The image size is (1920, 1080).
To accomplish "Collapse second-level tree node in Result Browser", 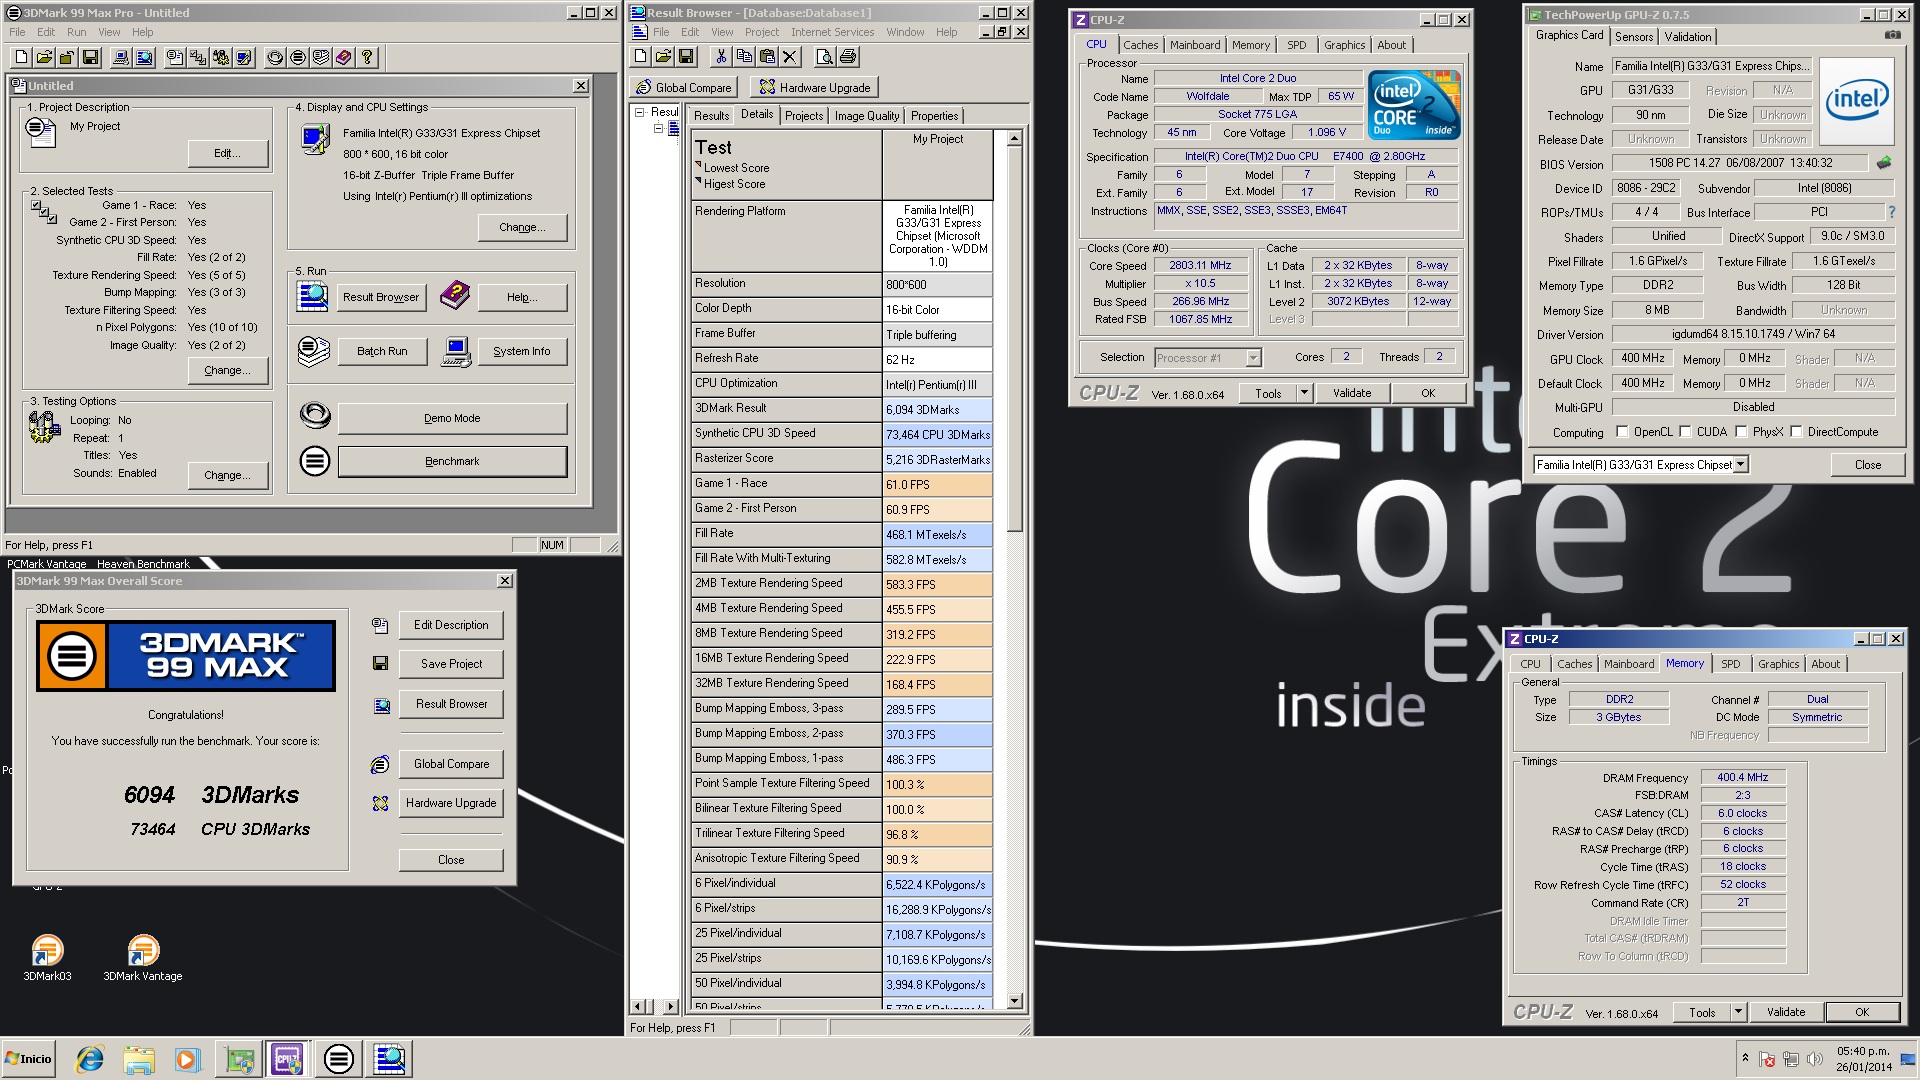I will point(658,128).
